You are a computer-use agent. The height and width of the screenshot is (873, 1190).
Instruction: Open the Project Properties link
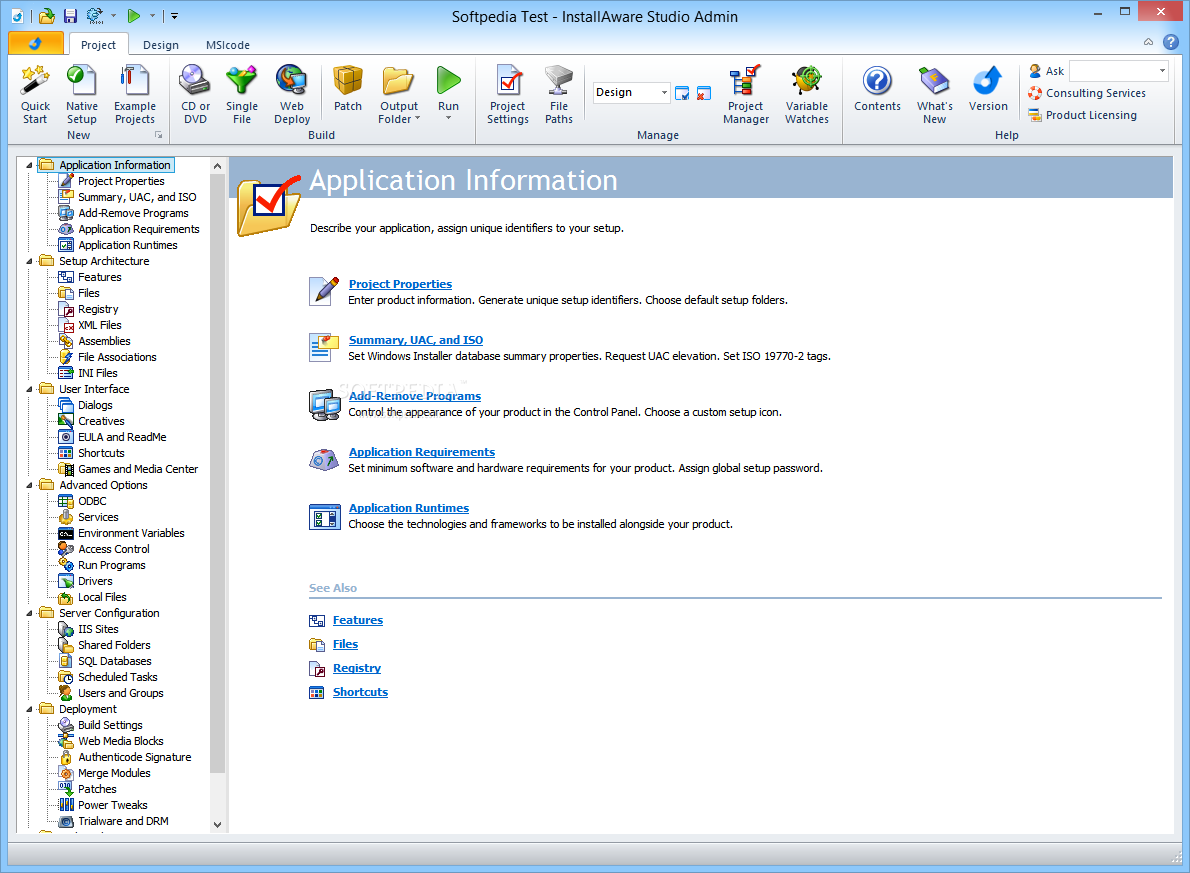pos(400,284)
